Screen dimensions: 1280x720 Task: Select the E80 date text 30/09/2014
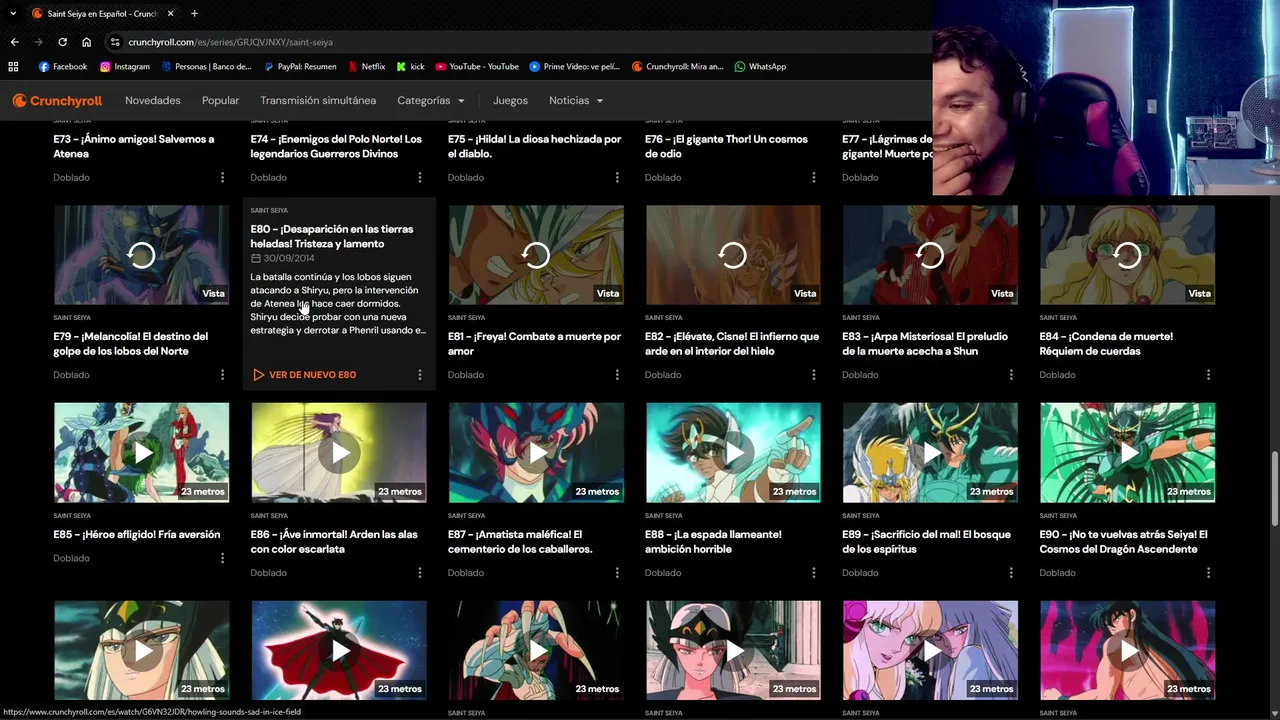click(x=289, y=258)
